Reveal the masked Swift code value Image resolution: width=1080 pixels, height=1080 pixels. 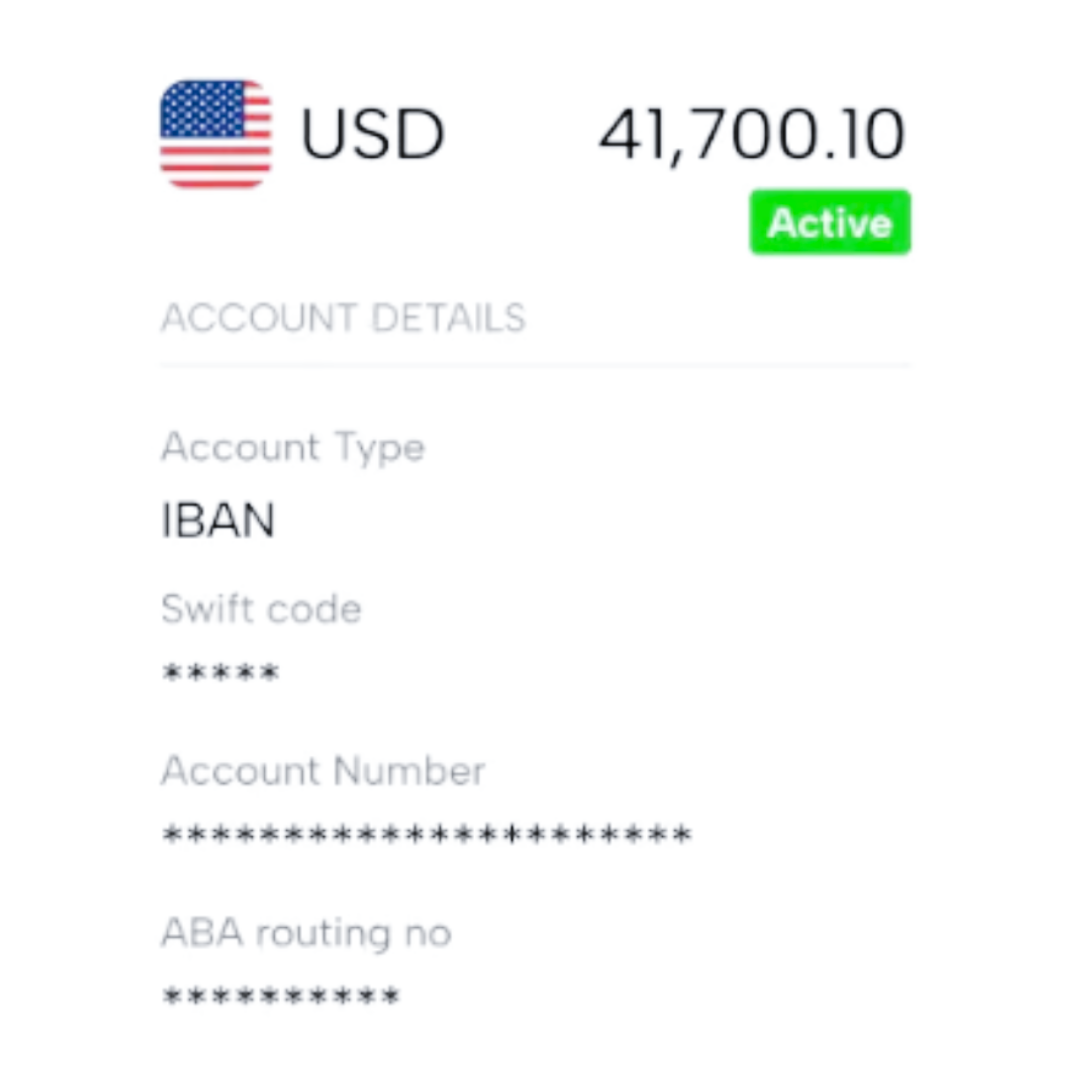click(221, 673)
